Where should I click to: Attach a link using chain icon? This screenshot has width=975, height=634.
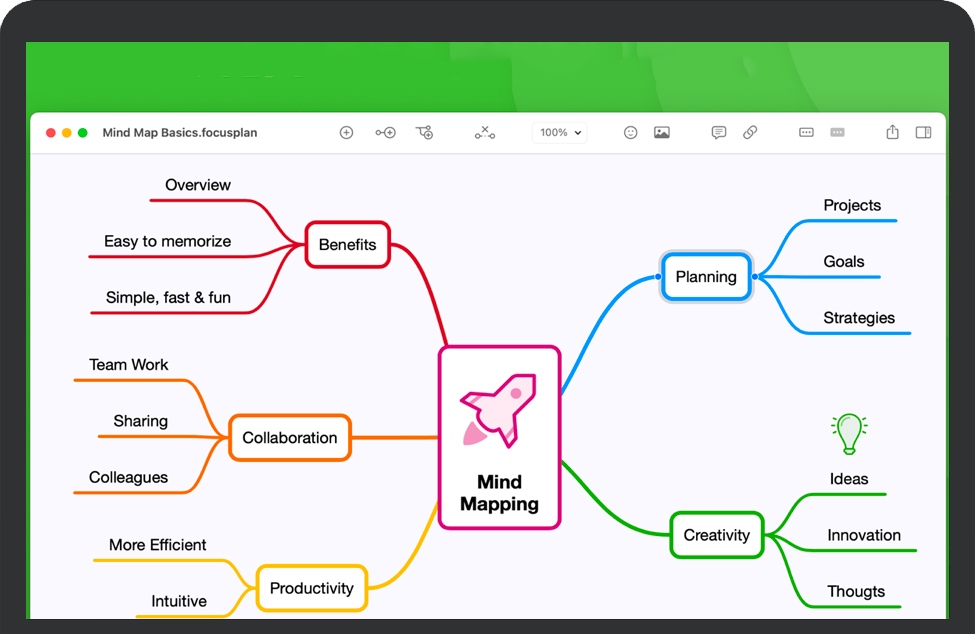[750, 132]
